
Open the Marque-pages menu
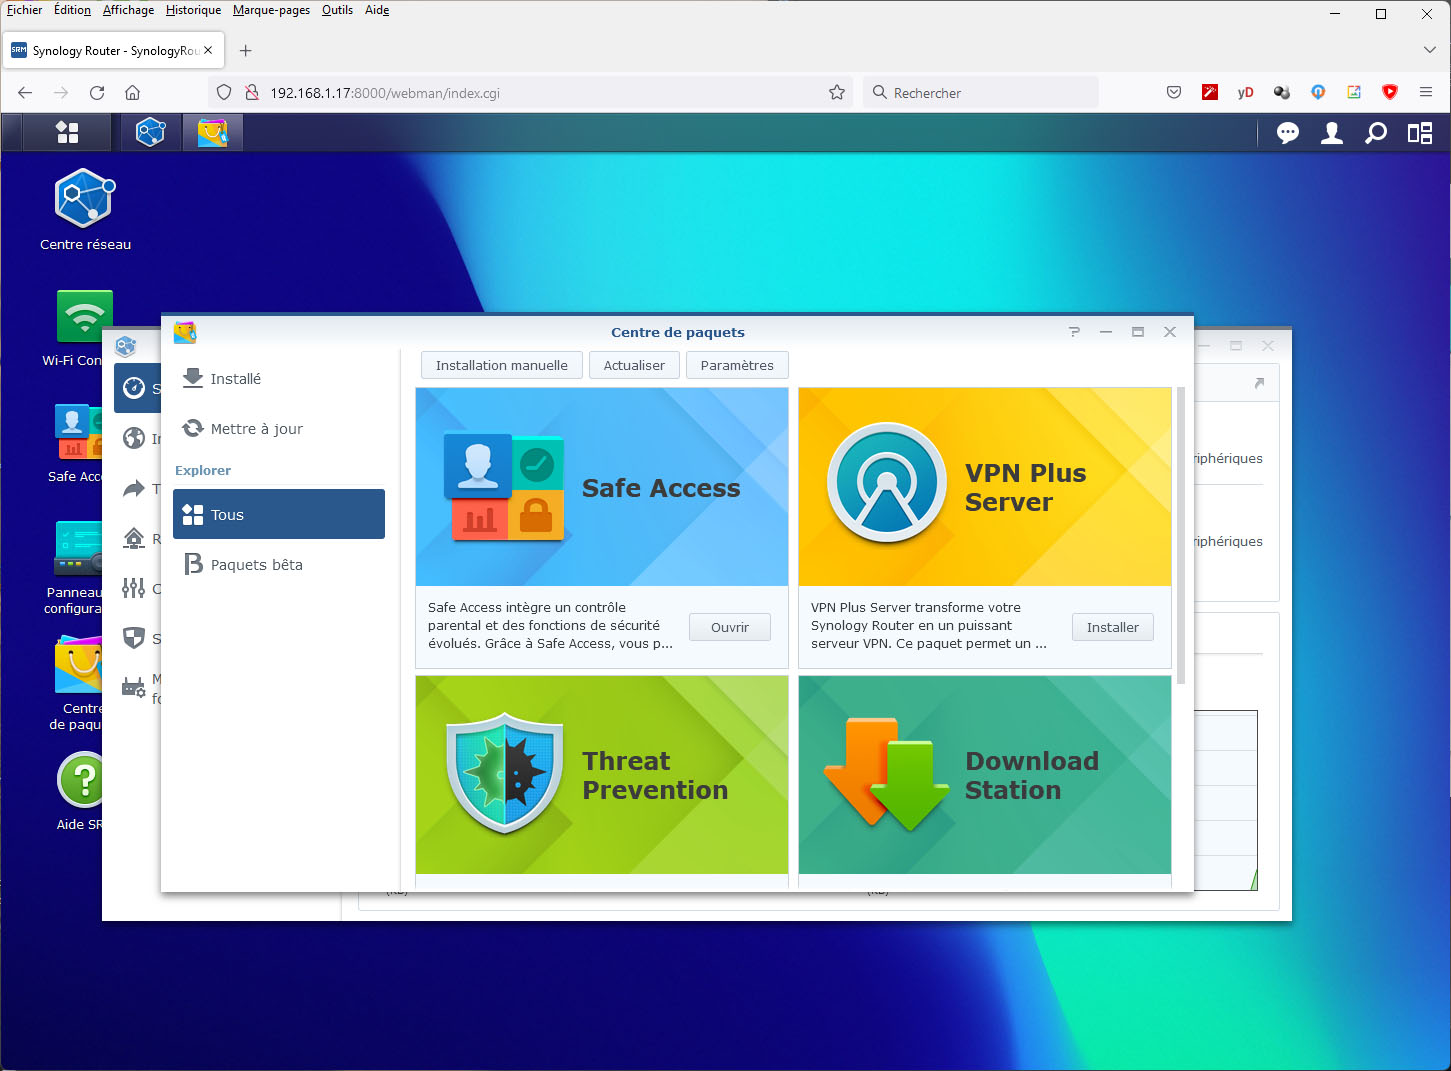(x=271, y=10)
